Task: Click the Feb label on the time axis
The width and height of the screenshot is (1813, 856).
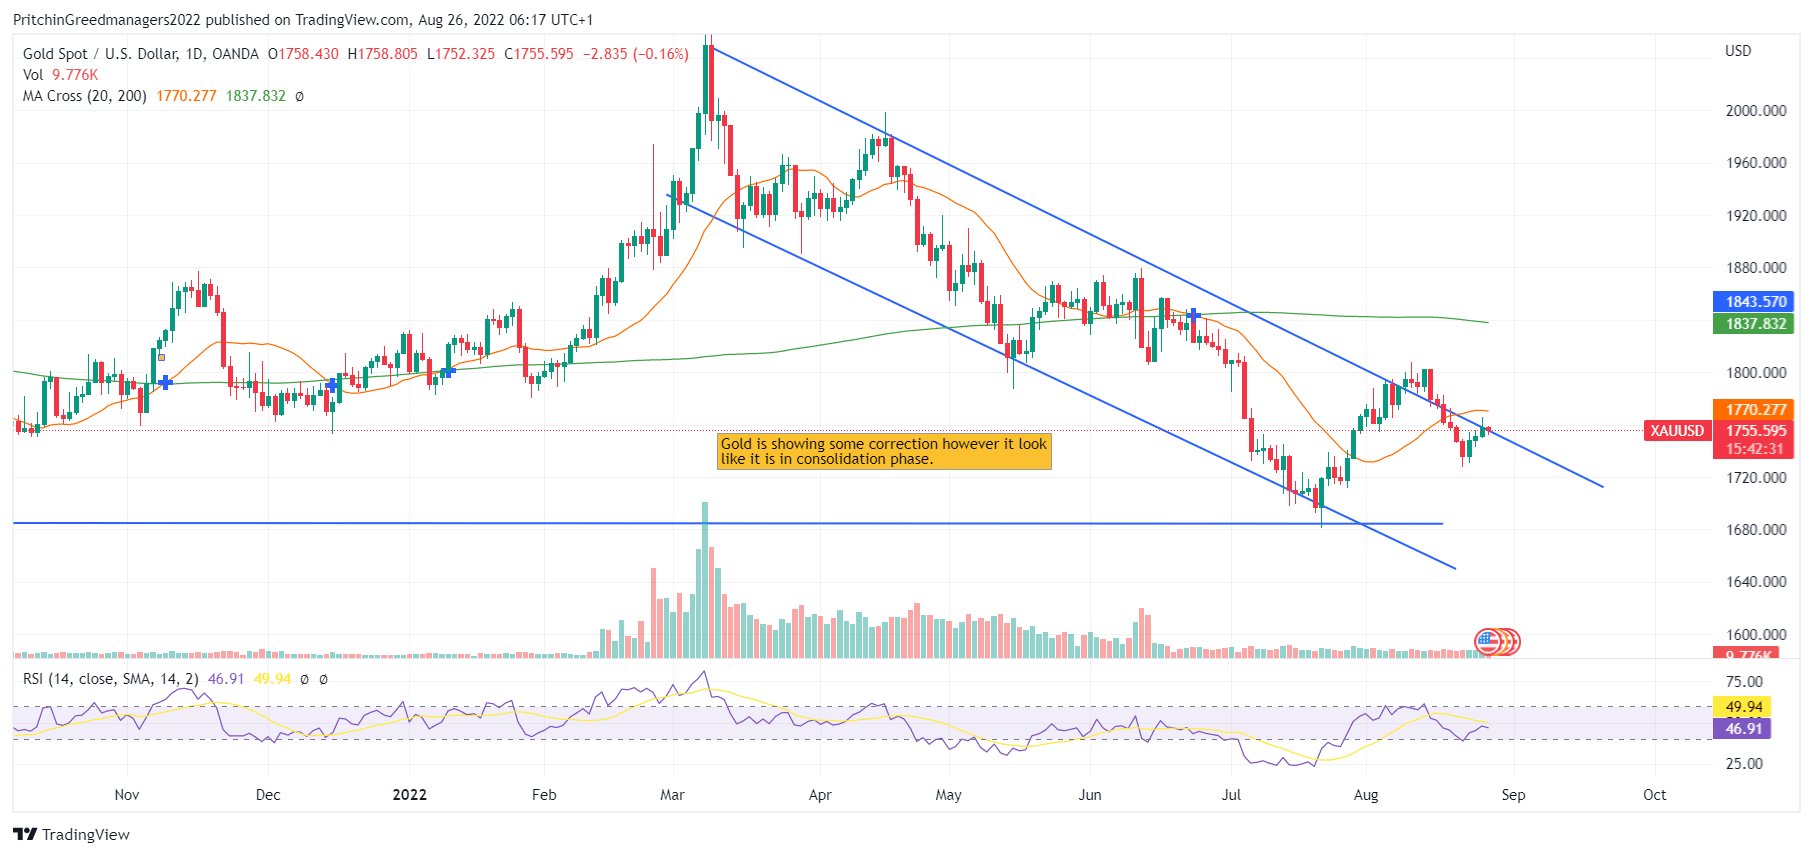Action: tap(544, 795)
